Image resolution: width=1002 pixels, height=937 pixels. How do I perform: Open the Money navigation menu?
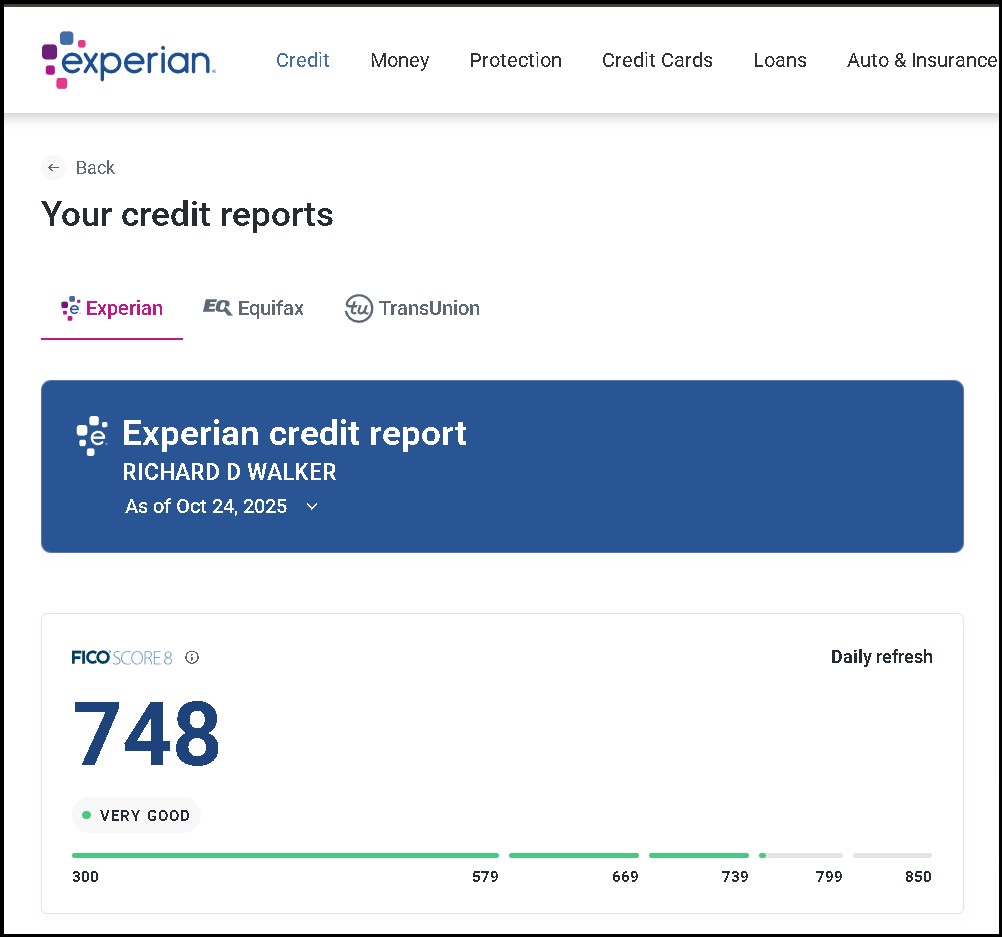coord(399,60)
